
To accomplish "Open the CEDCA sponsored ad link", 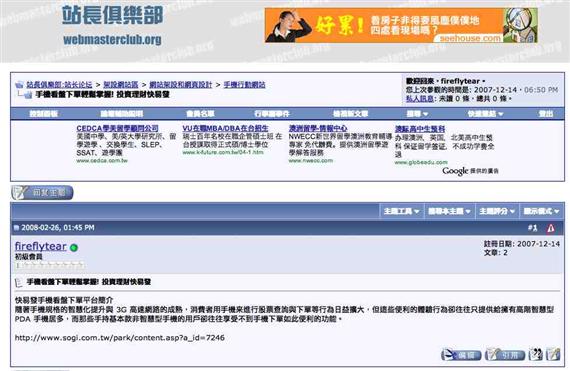I will pyautogui.click(x=117, y=128).
